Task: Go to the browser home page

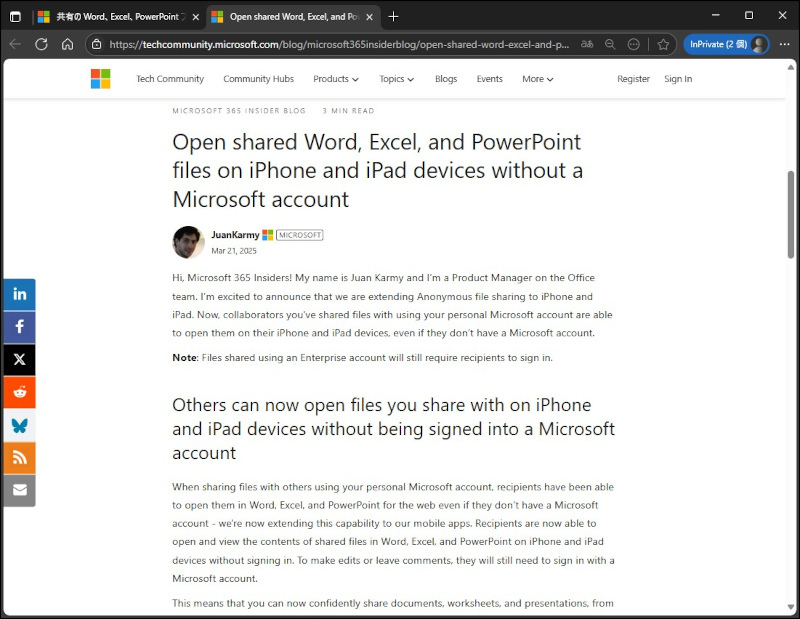Action: pos(67,44)
